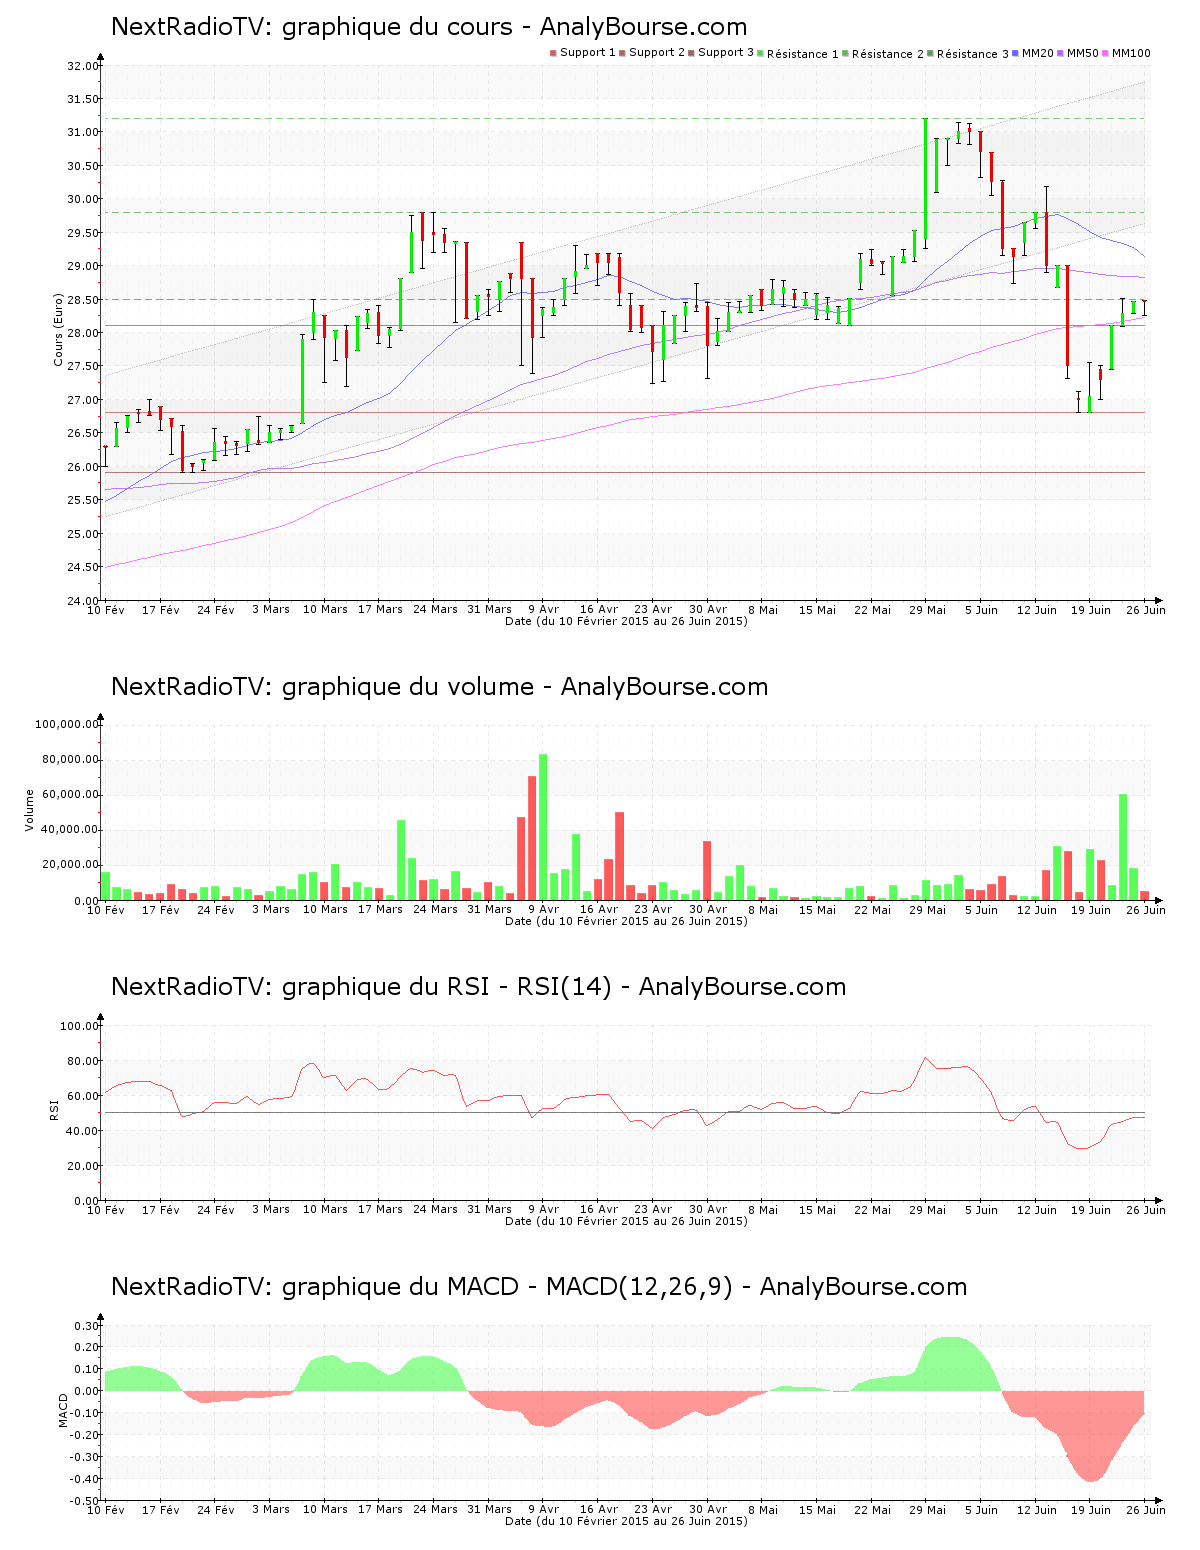The height and width of the screenshot is (1550, 1200).
Task: Click the 'RSI' y-axis label
Action: [x=54, y=1109]
